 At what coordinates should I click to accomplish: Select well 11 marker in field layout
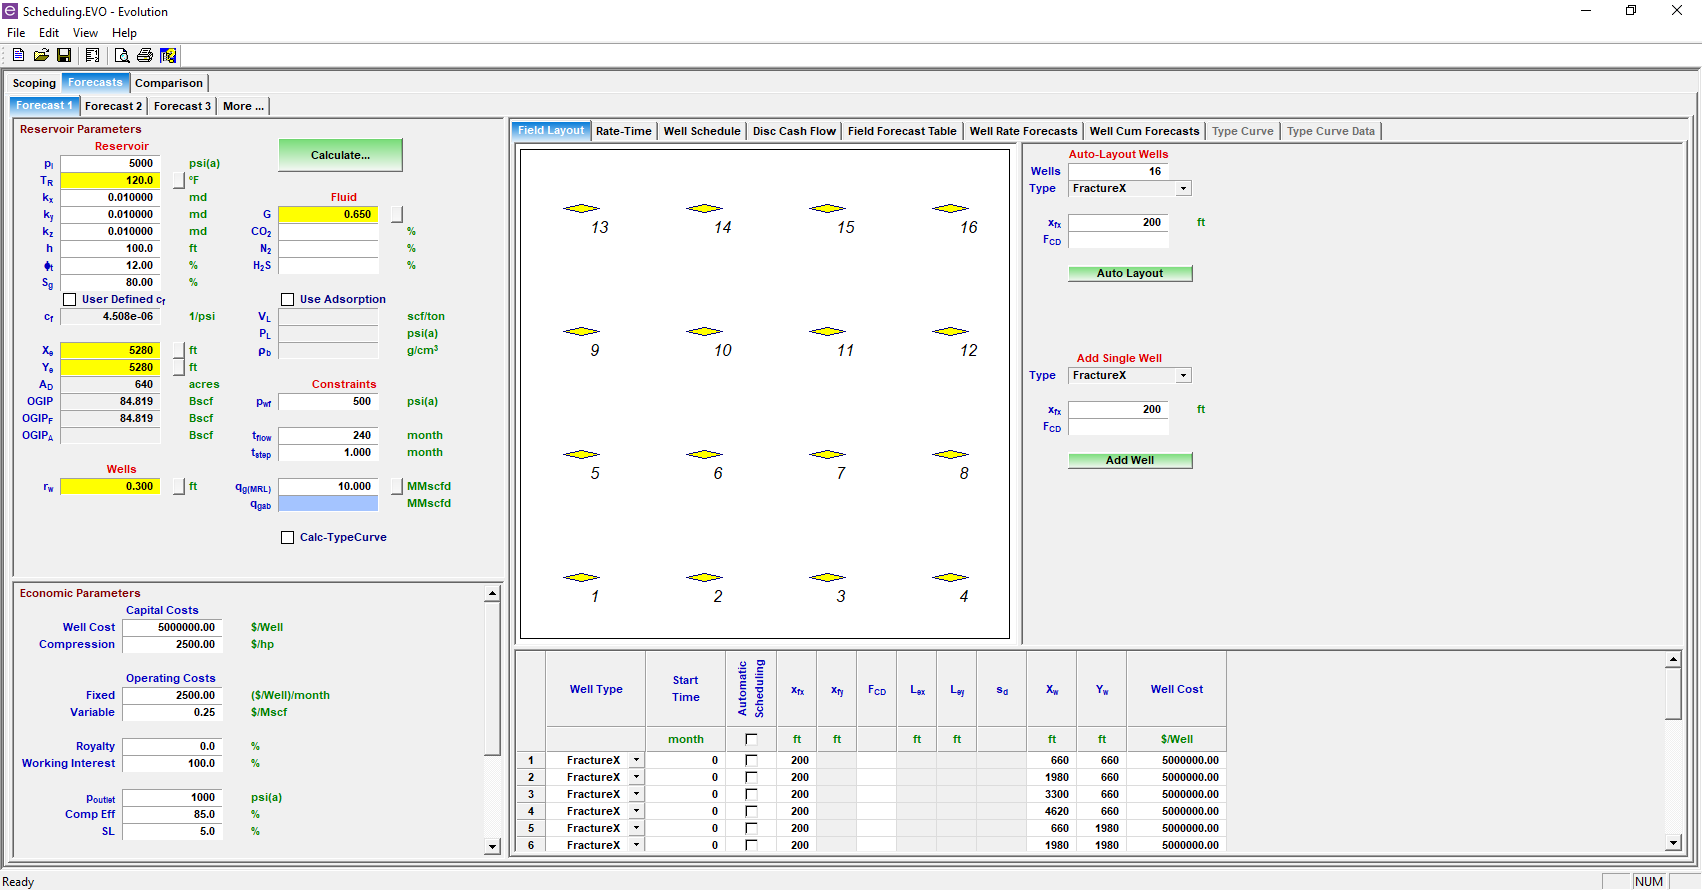(827, 331)
